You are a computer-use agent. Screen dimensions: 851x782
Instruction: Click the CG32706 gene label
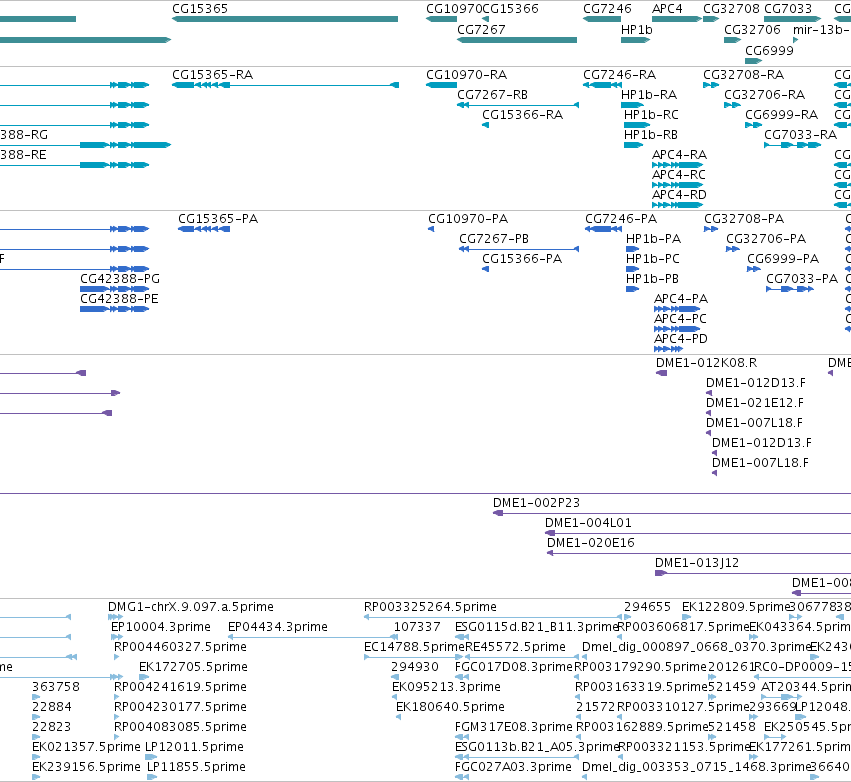[x=752, y=29]
